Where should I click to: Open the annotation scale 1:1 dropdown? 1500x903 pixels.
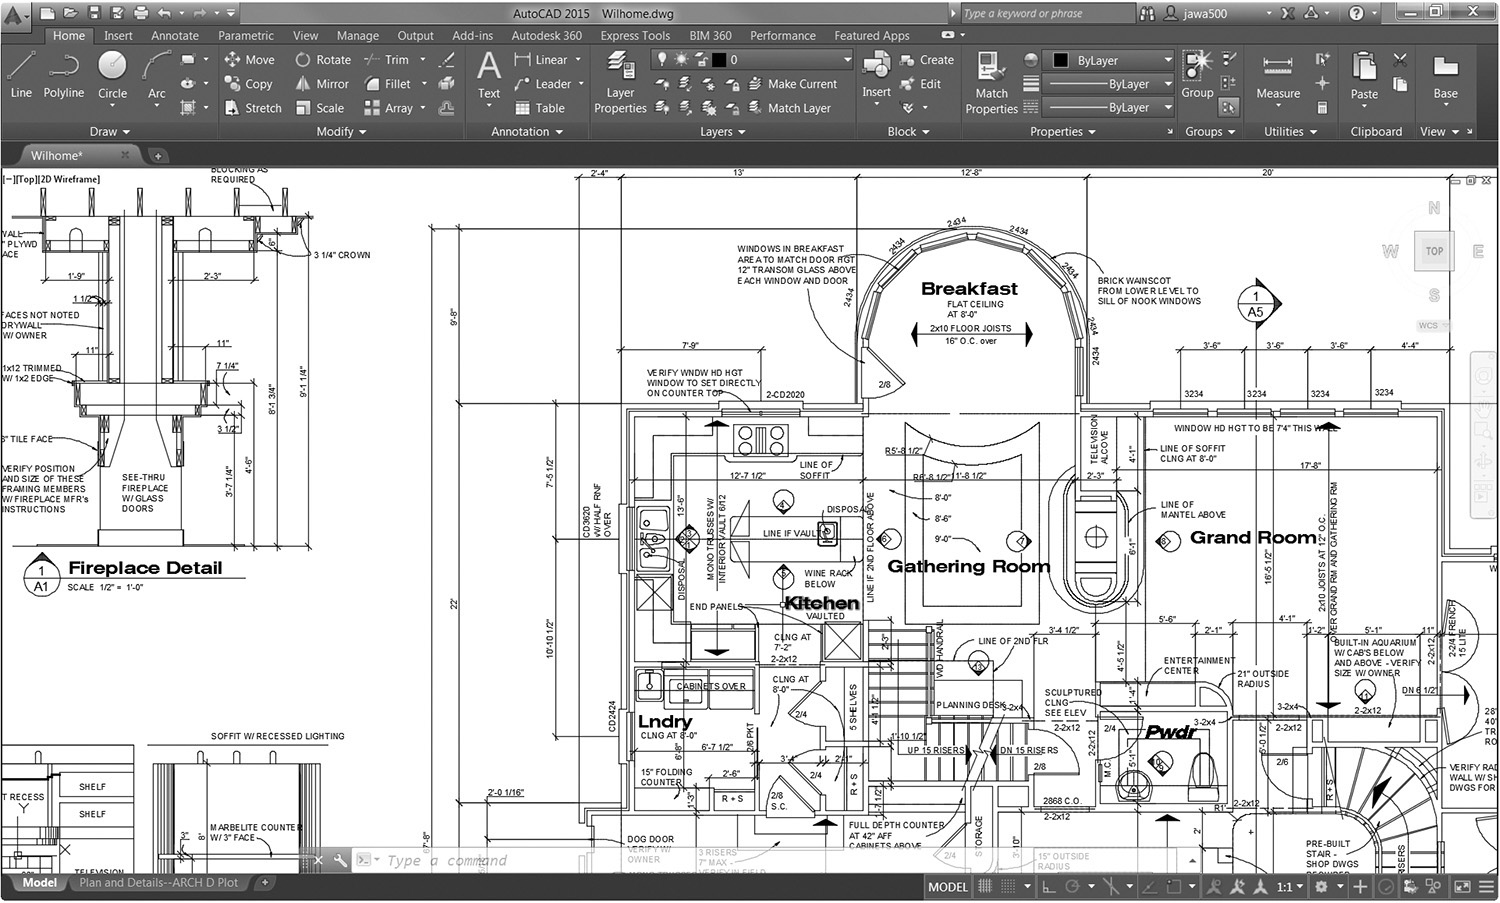(x=1289, y=886)
